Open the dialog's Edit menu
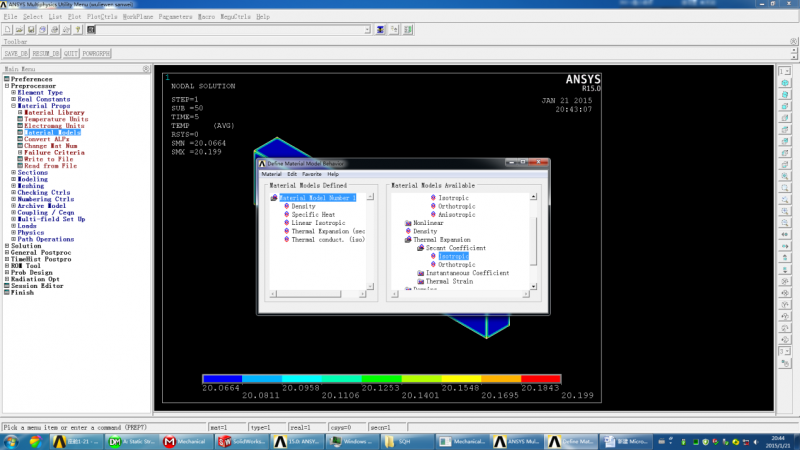Viewport: 800px width, 450px height. point(292,174)
